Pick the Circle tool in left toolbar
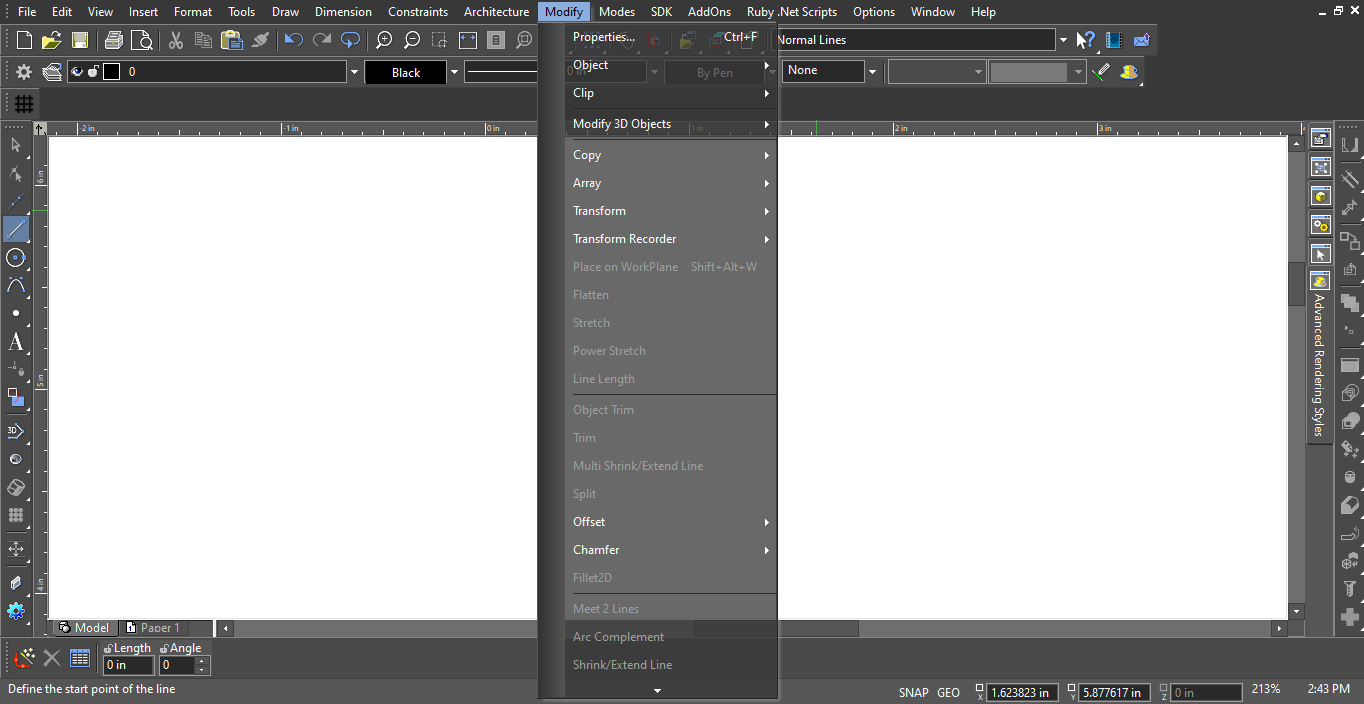 (16, 257)
